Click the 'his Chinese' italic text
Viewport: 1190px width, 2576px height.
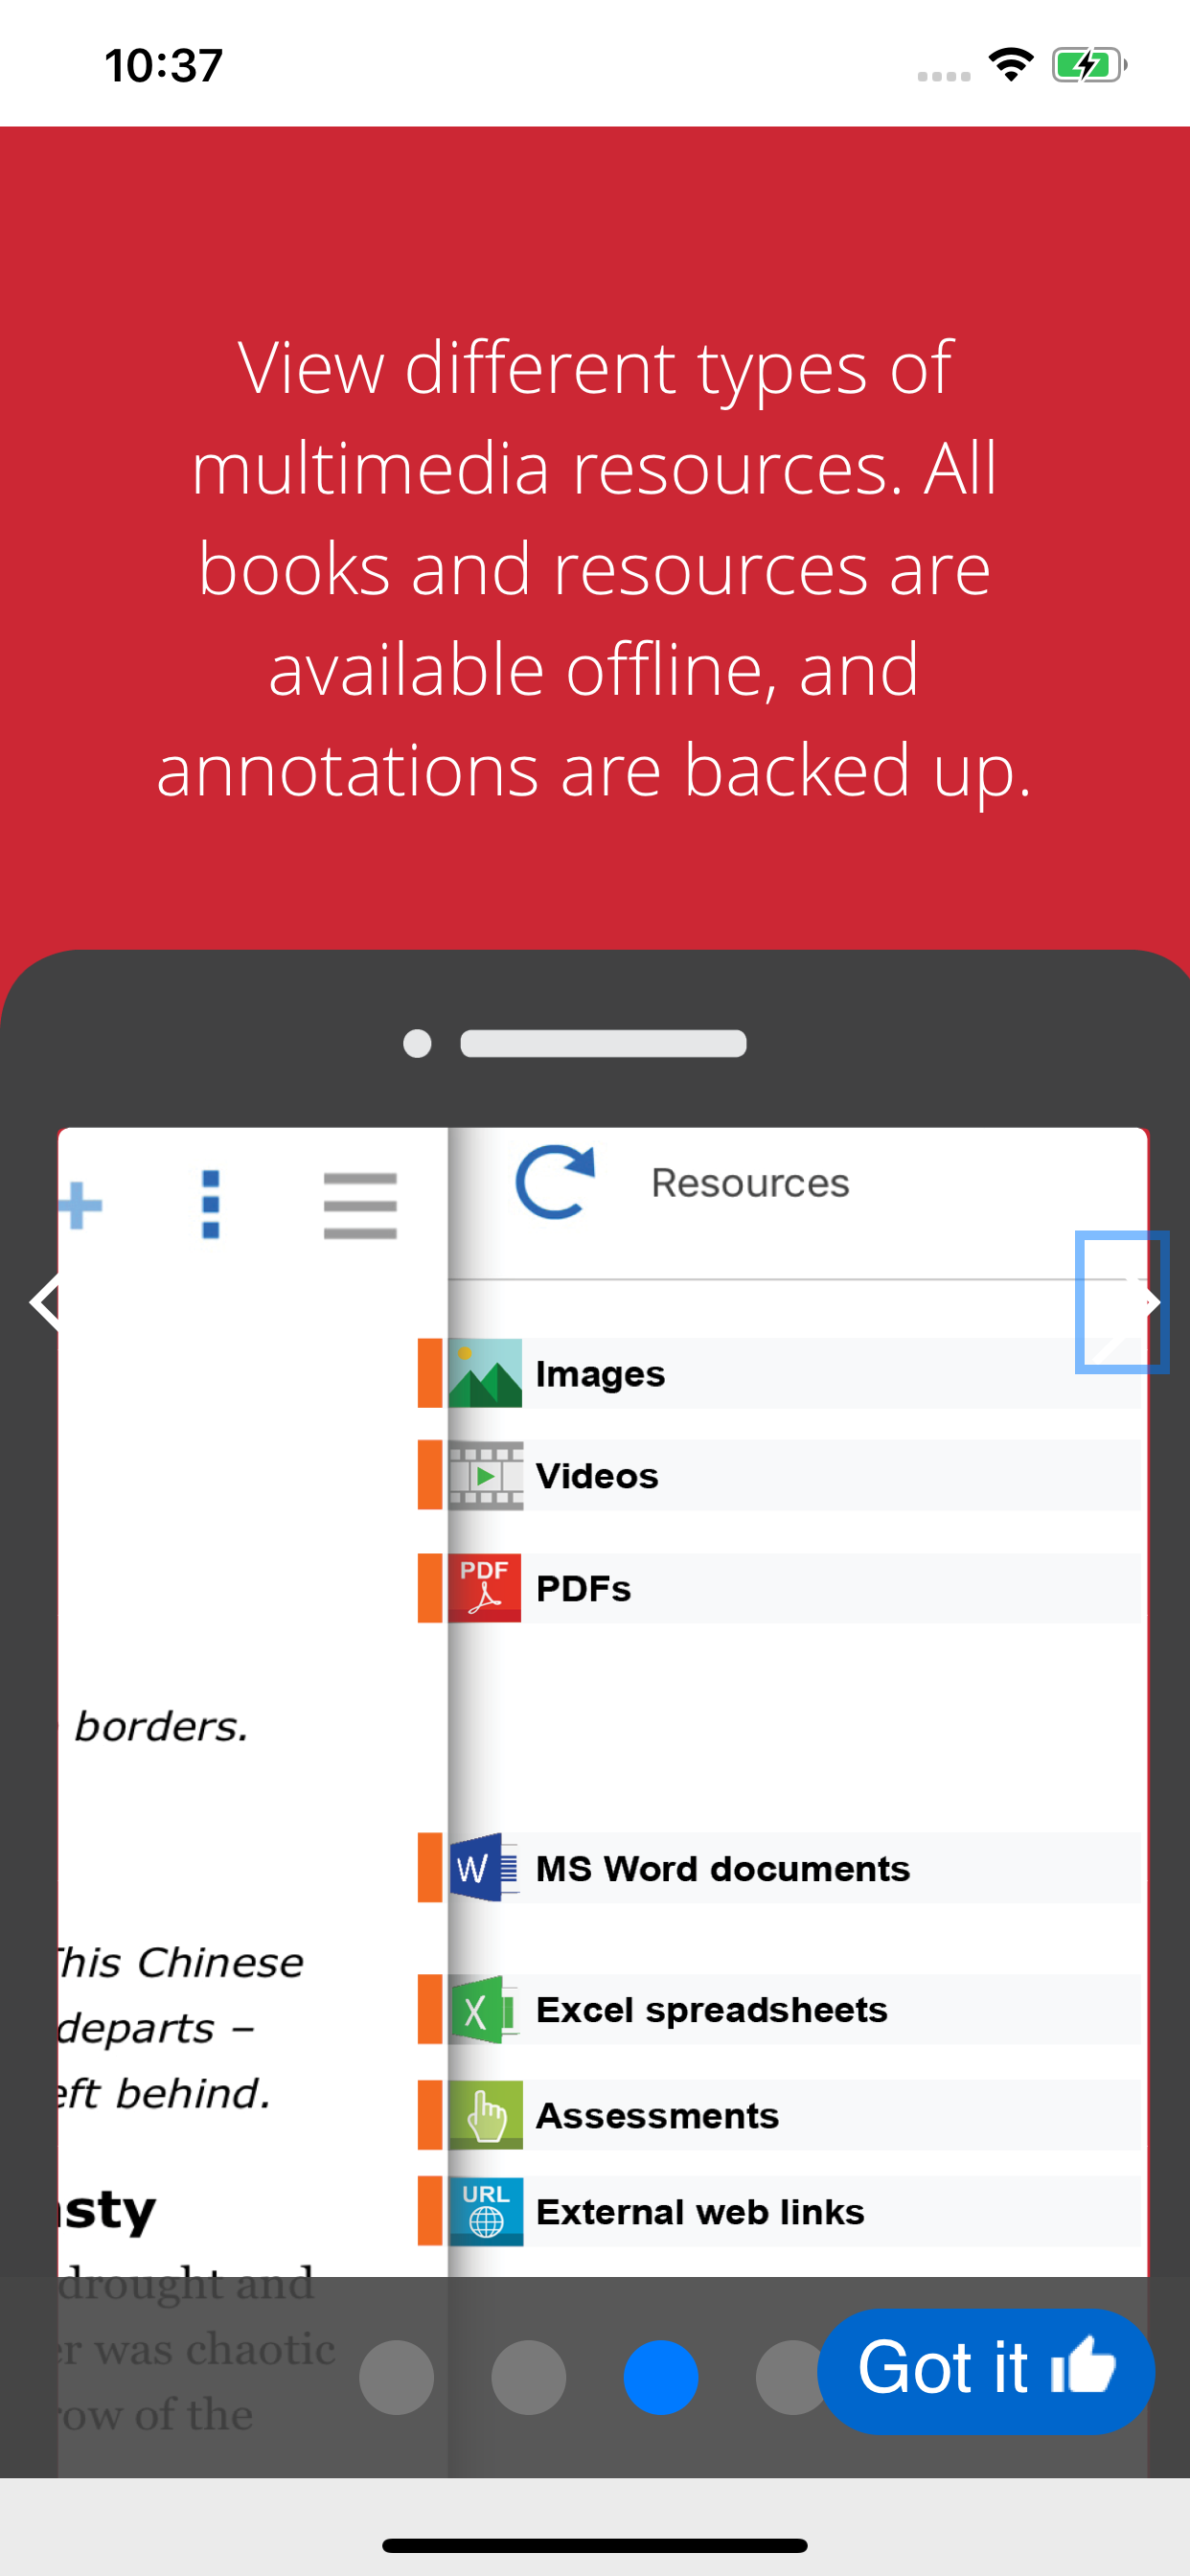pyautogui.click(x=181, y=1963)
